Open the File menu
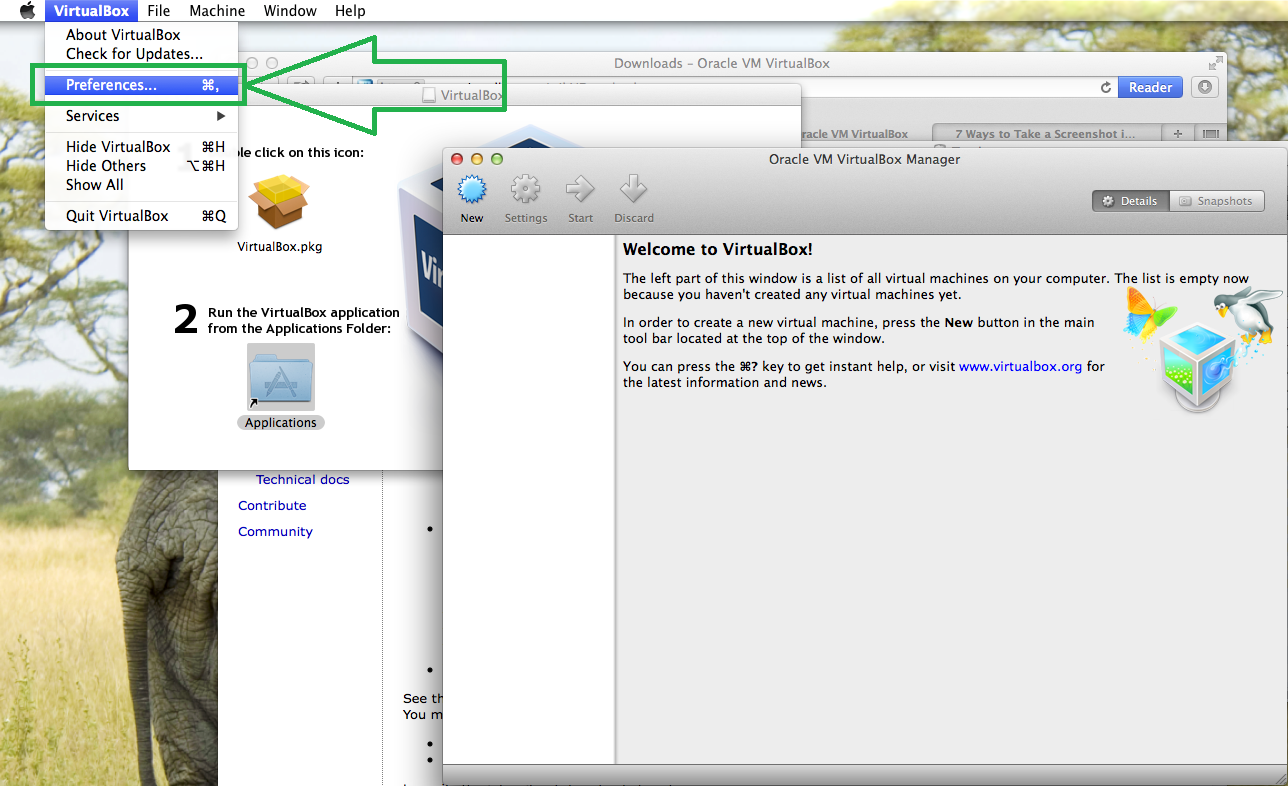Screen dimensions: 1288x786 [158, 11]
